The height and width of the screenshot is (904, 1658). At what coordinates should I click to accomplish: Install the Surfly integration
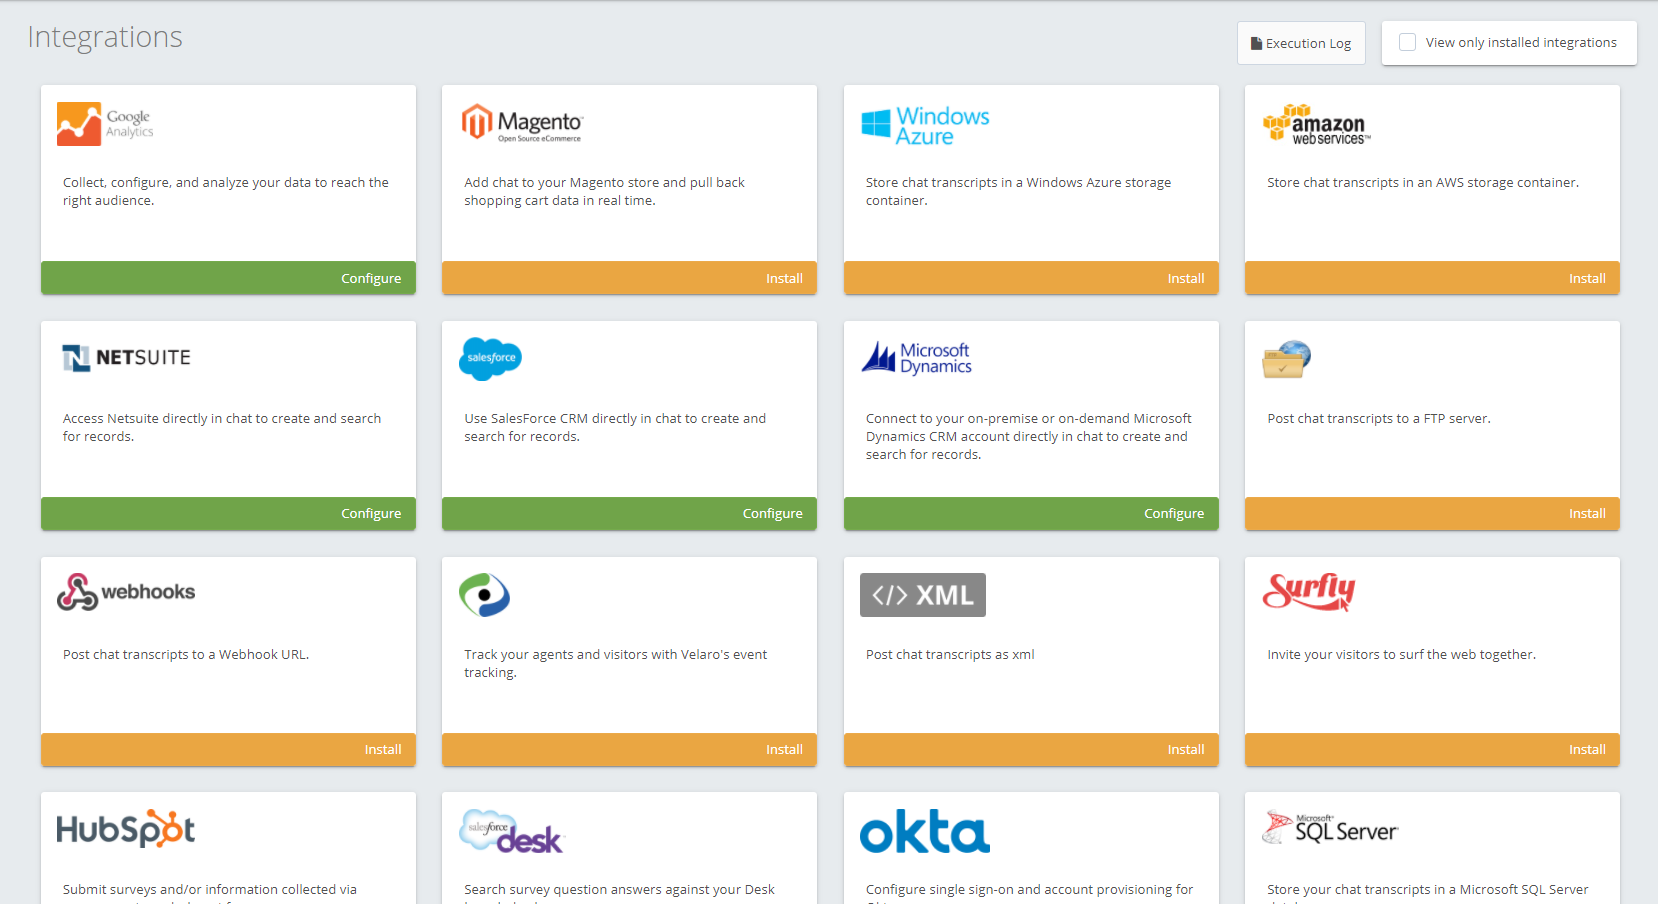1432,749
